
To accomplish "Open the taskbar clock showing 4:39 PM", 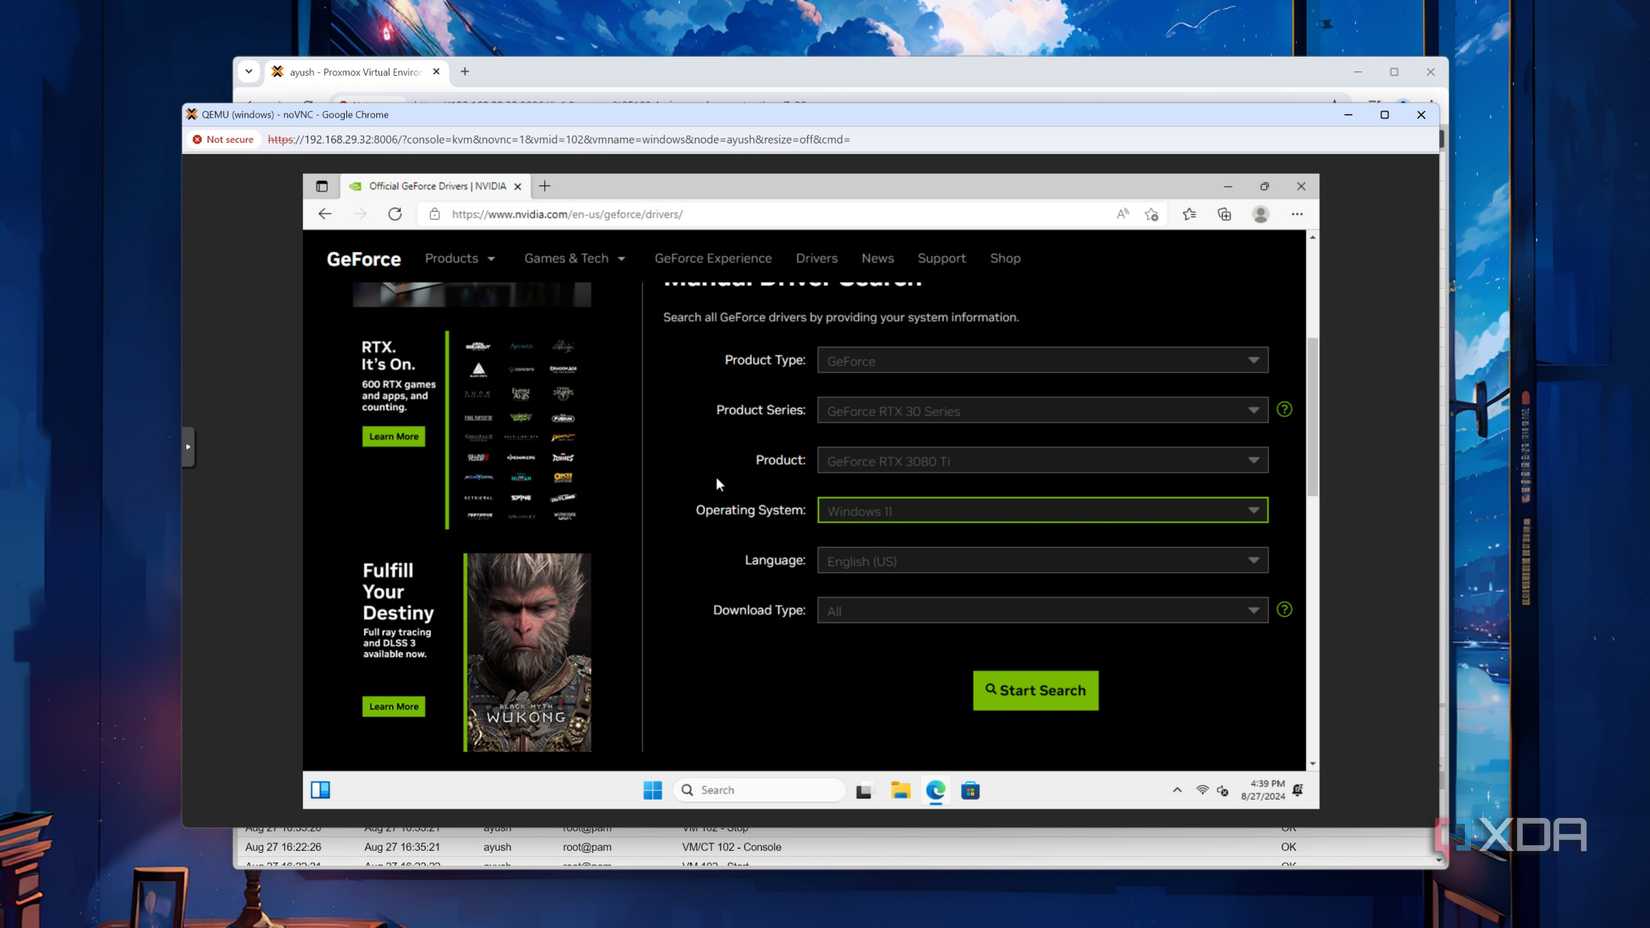I will [x=1264, y=790].
